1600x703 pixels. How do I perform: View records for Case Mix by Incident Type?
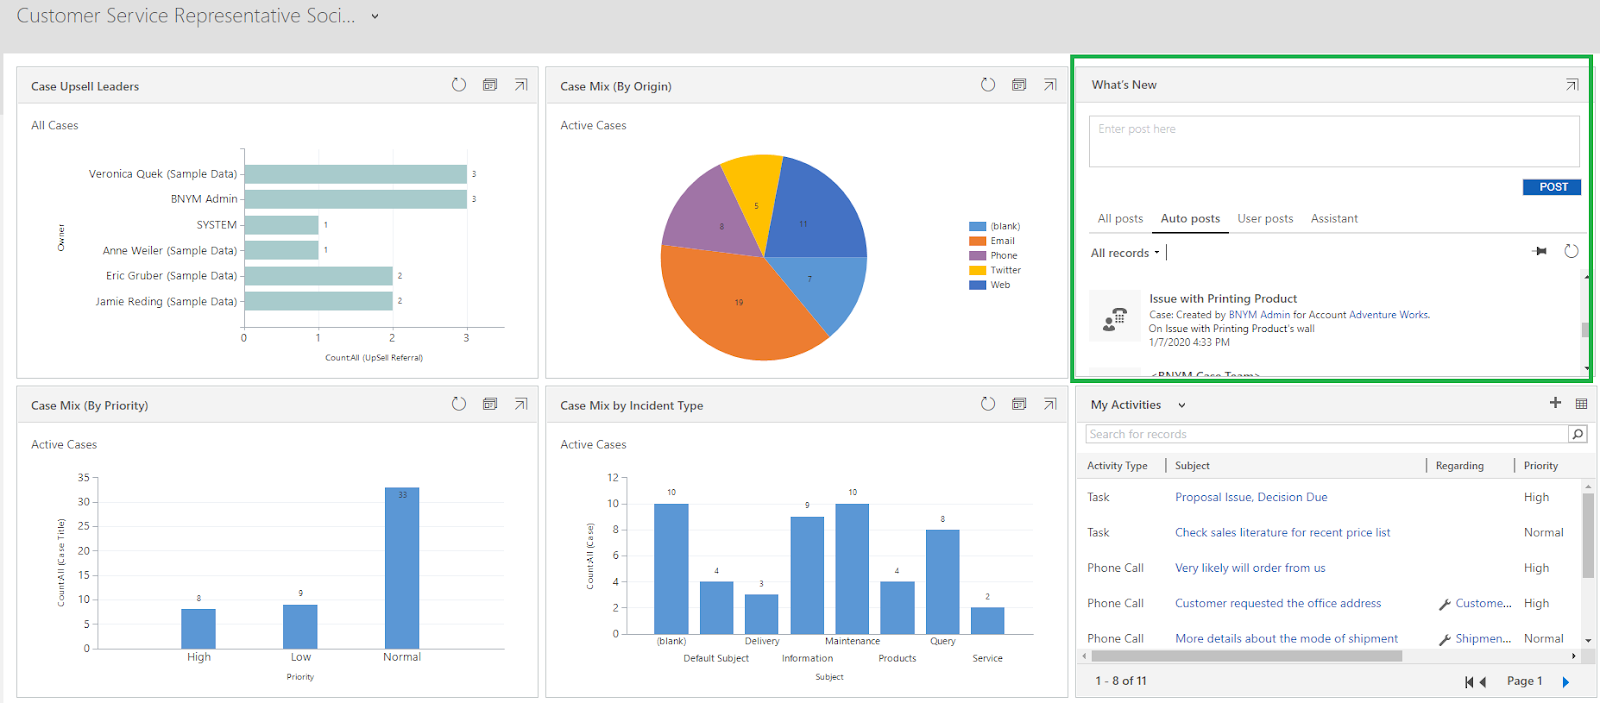coord(1019,404)
